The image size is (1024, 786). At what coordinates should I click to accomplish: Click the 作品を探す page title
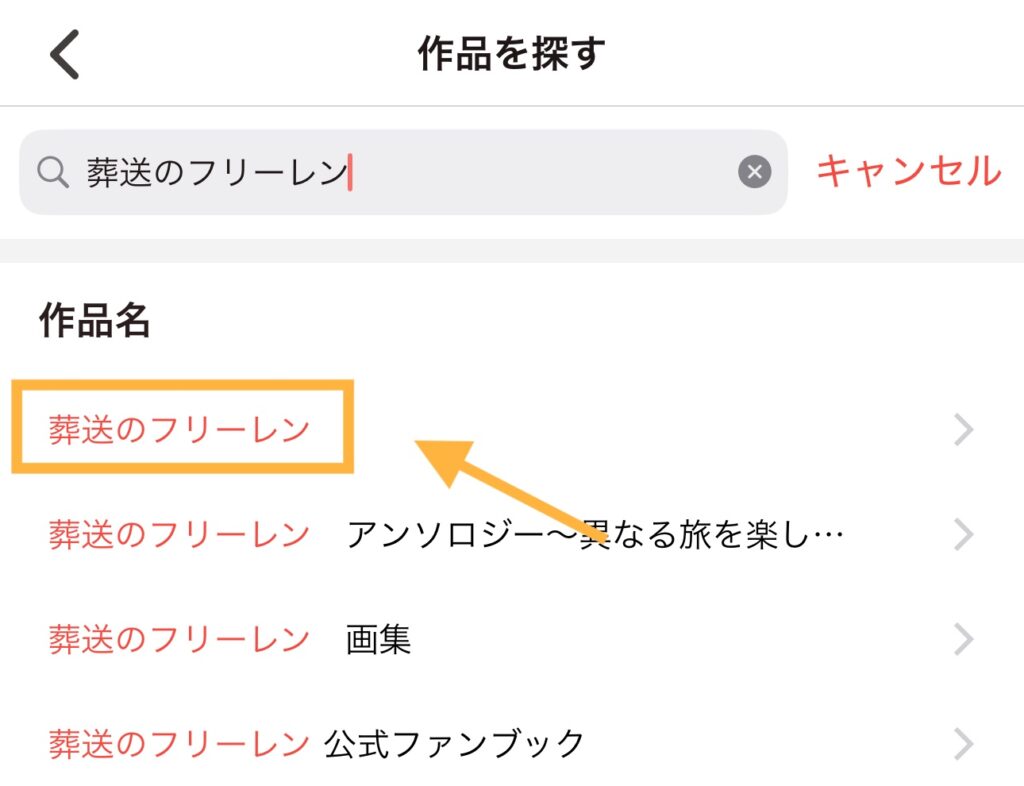(511, 54)
